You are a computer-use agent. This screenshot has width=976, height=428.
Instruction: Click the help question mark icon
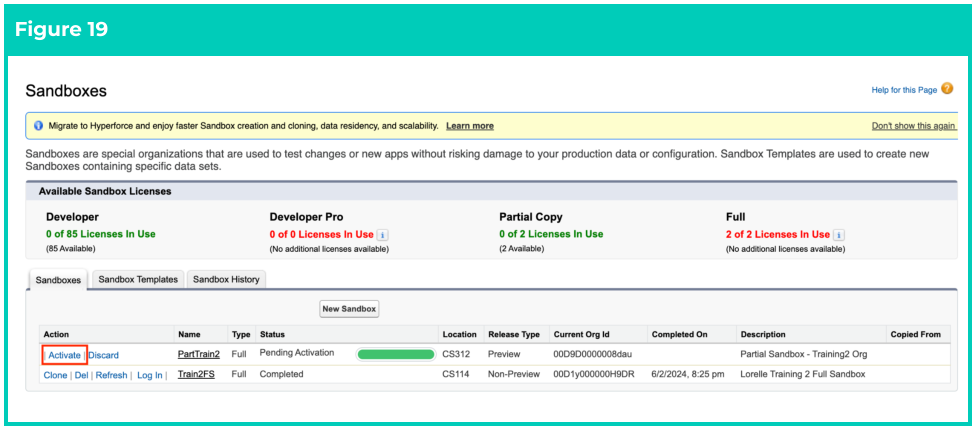pos(947,89)
